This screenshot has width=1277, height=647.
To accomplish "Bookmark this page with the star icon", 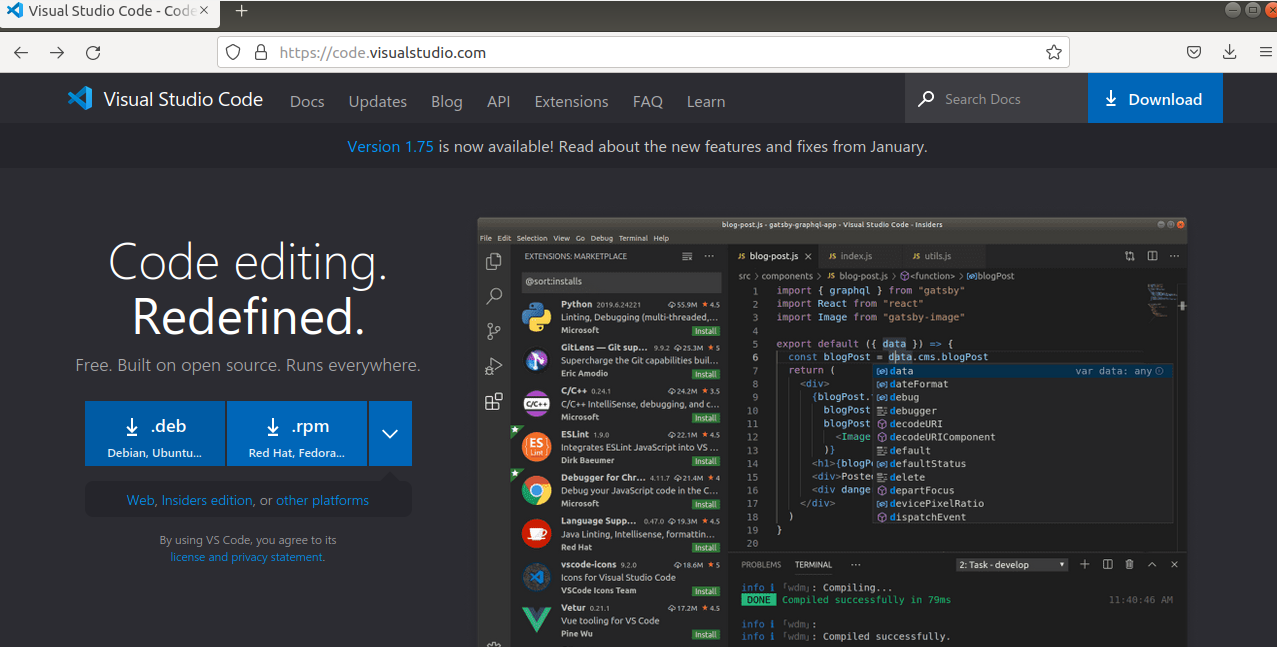I will point(1053,52).
